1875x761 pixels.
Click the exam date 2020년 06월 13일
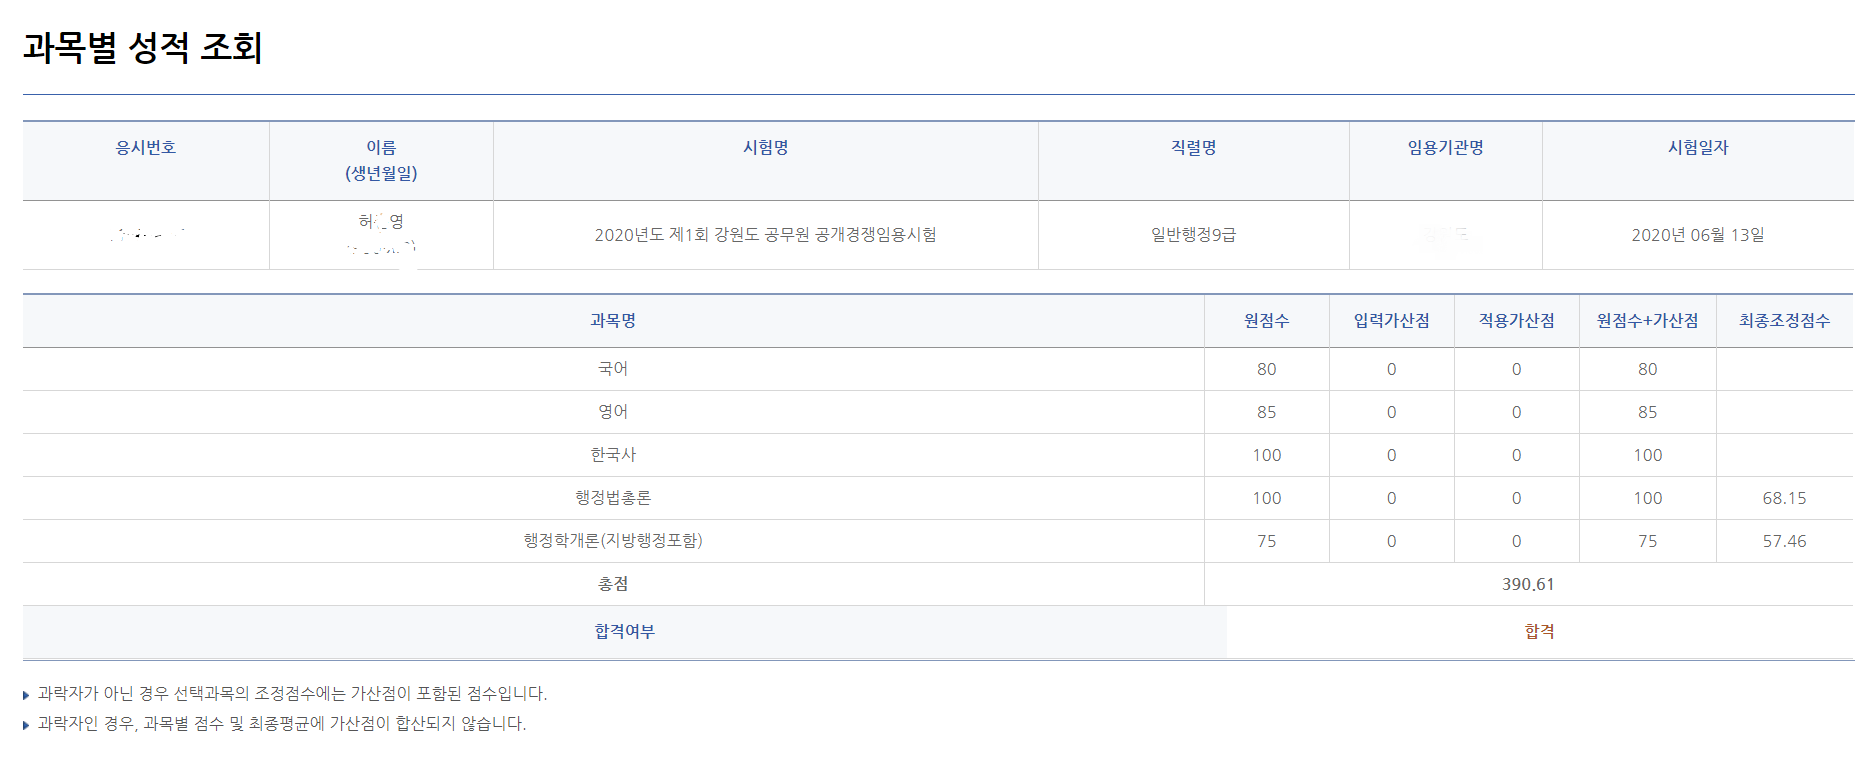click(x=1697, y=235)
